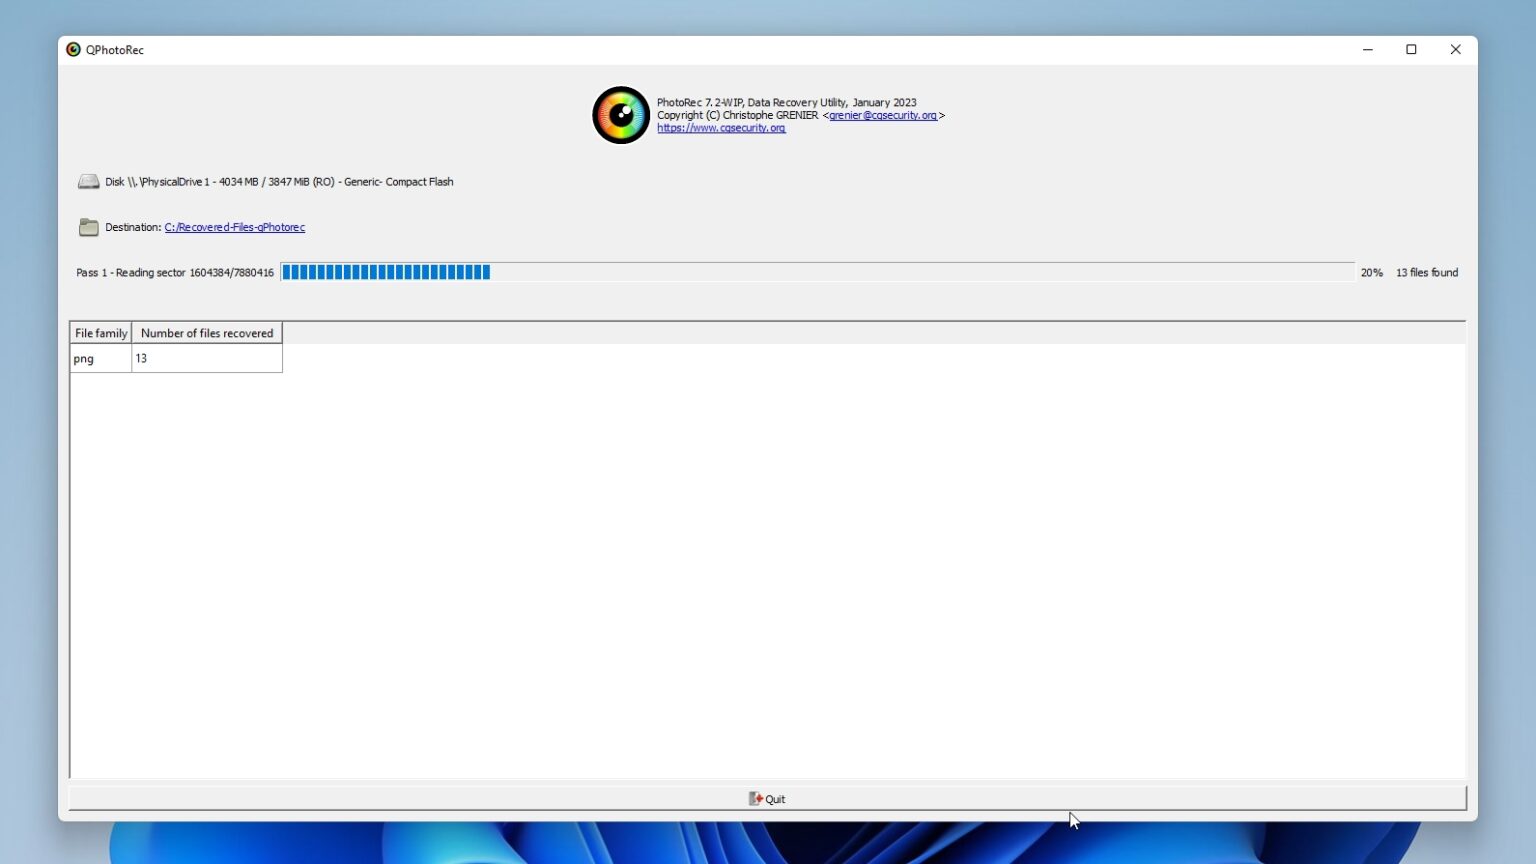The width and height of the screenshot is (1536, 864).
Task: Click the Number of files recovered header
Action: pyautogui.click(x=206, y=332)
